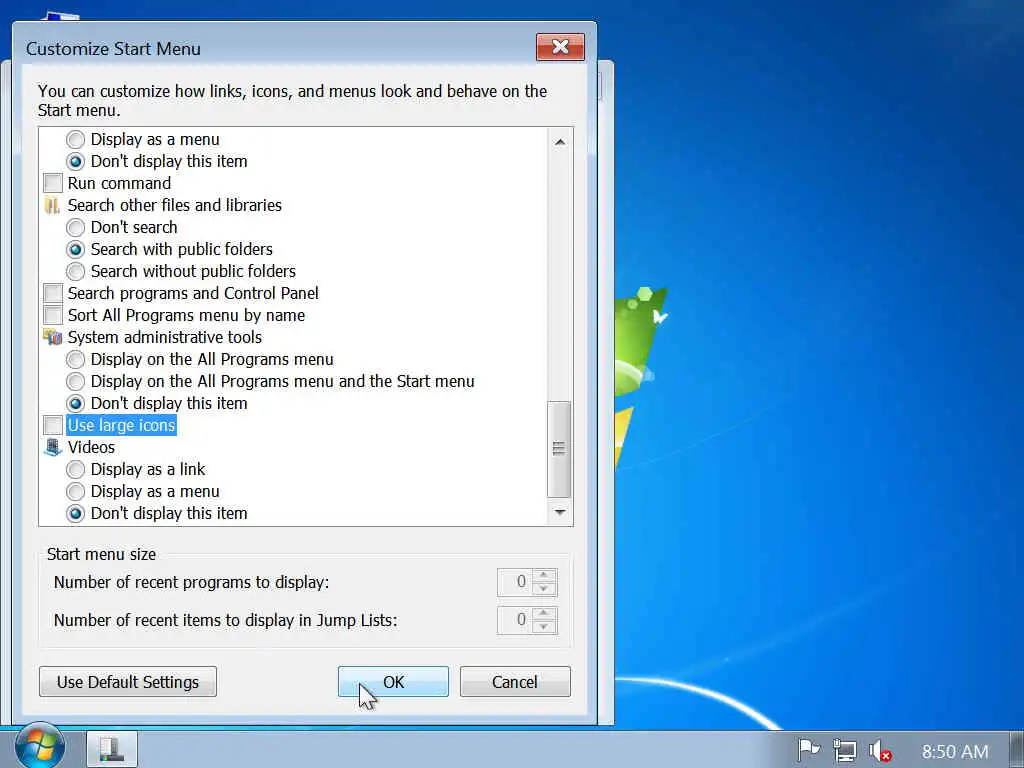Open the Action Center flag icon
The image size is (1024, 768).
808,750
